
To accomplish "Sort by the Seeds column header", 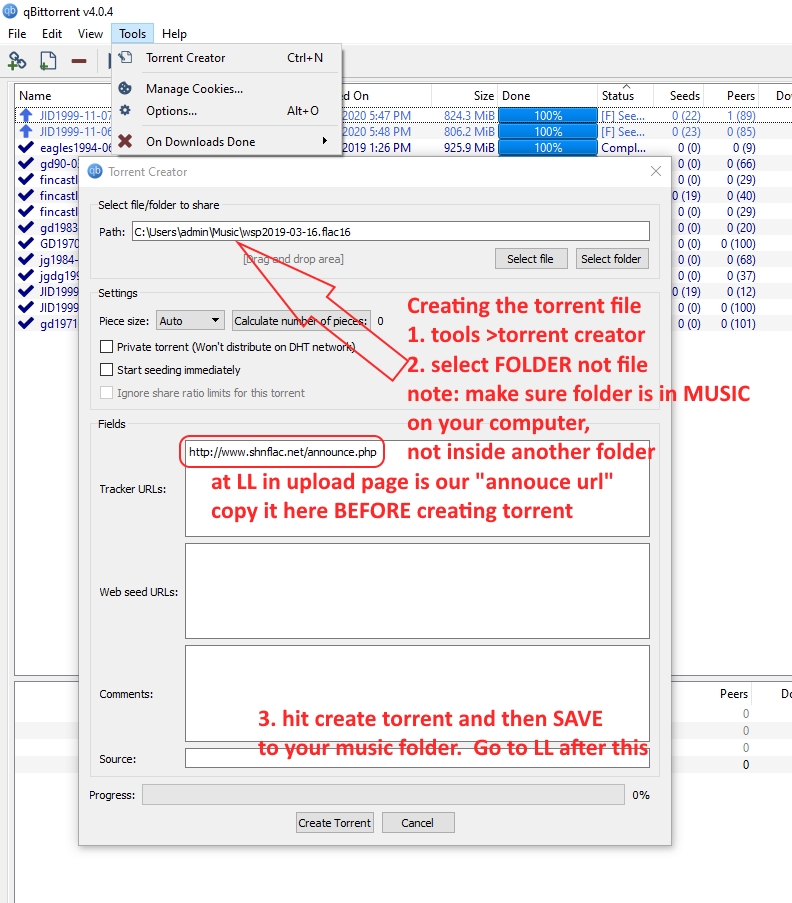I will 684,96.
